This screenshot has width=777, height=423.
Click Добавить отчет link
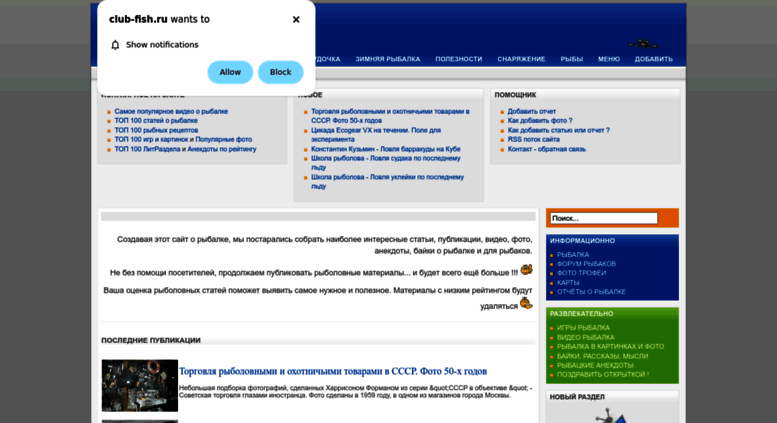pos(532,111)
